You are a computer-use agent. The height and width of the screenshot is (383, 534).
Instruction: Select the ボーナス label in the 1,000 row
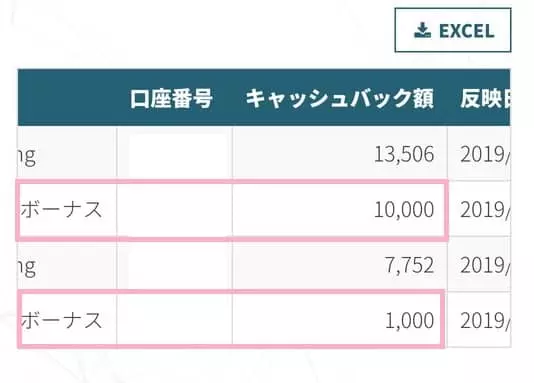click(61, 320)
